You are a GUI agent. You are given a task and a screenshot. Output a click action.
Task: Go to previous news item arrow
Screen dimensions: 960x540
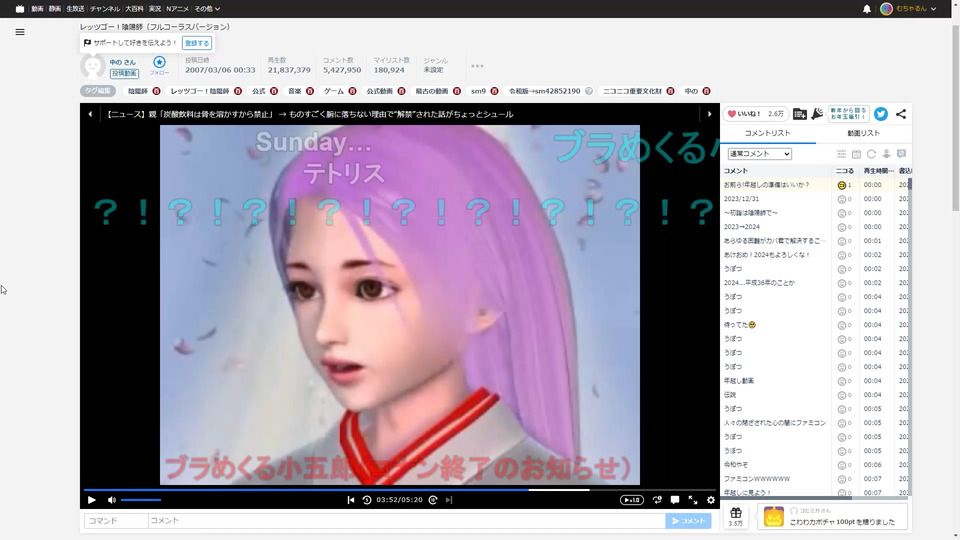tap(90, 114)
